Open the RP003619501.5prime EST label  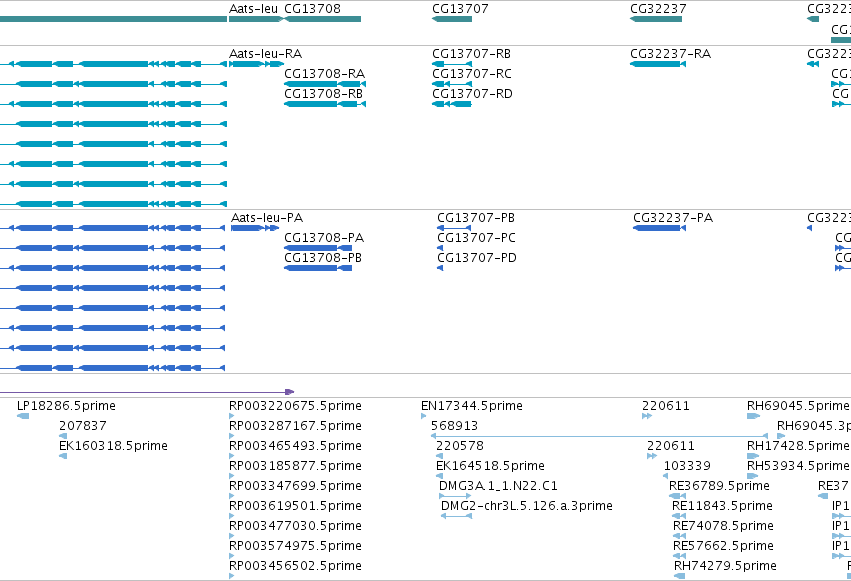pos(295,506)
